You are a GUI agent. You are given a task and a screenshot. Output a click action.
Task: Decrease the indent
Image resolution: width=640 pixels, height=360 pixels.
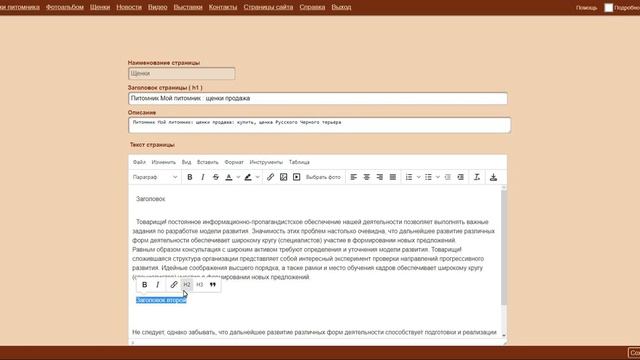coord(448,177)
